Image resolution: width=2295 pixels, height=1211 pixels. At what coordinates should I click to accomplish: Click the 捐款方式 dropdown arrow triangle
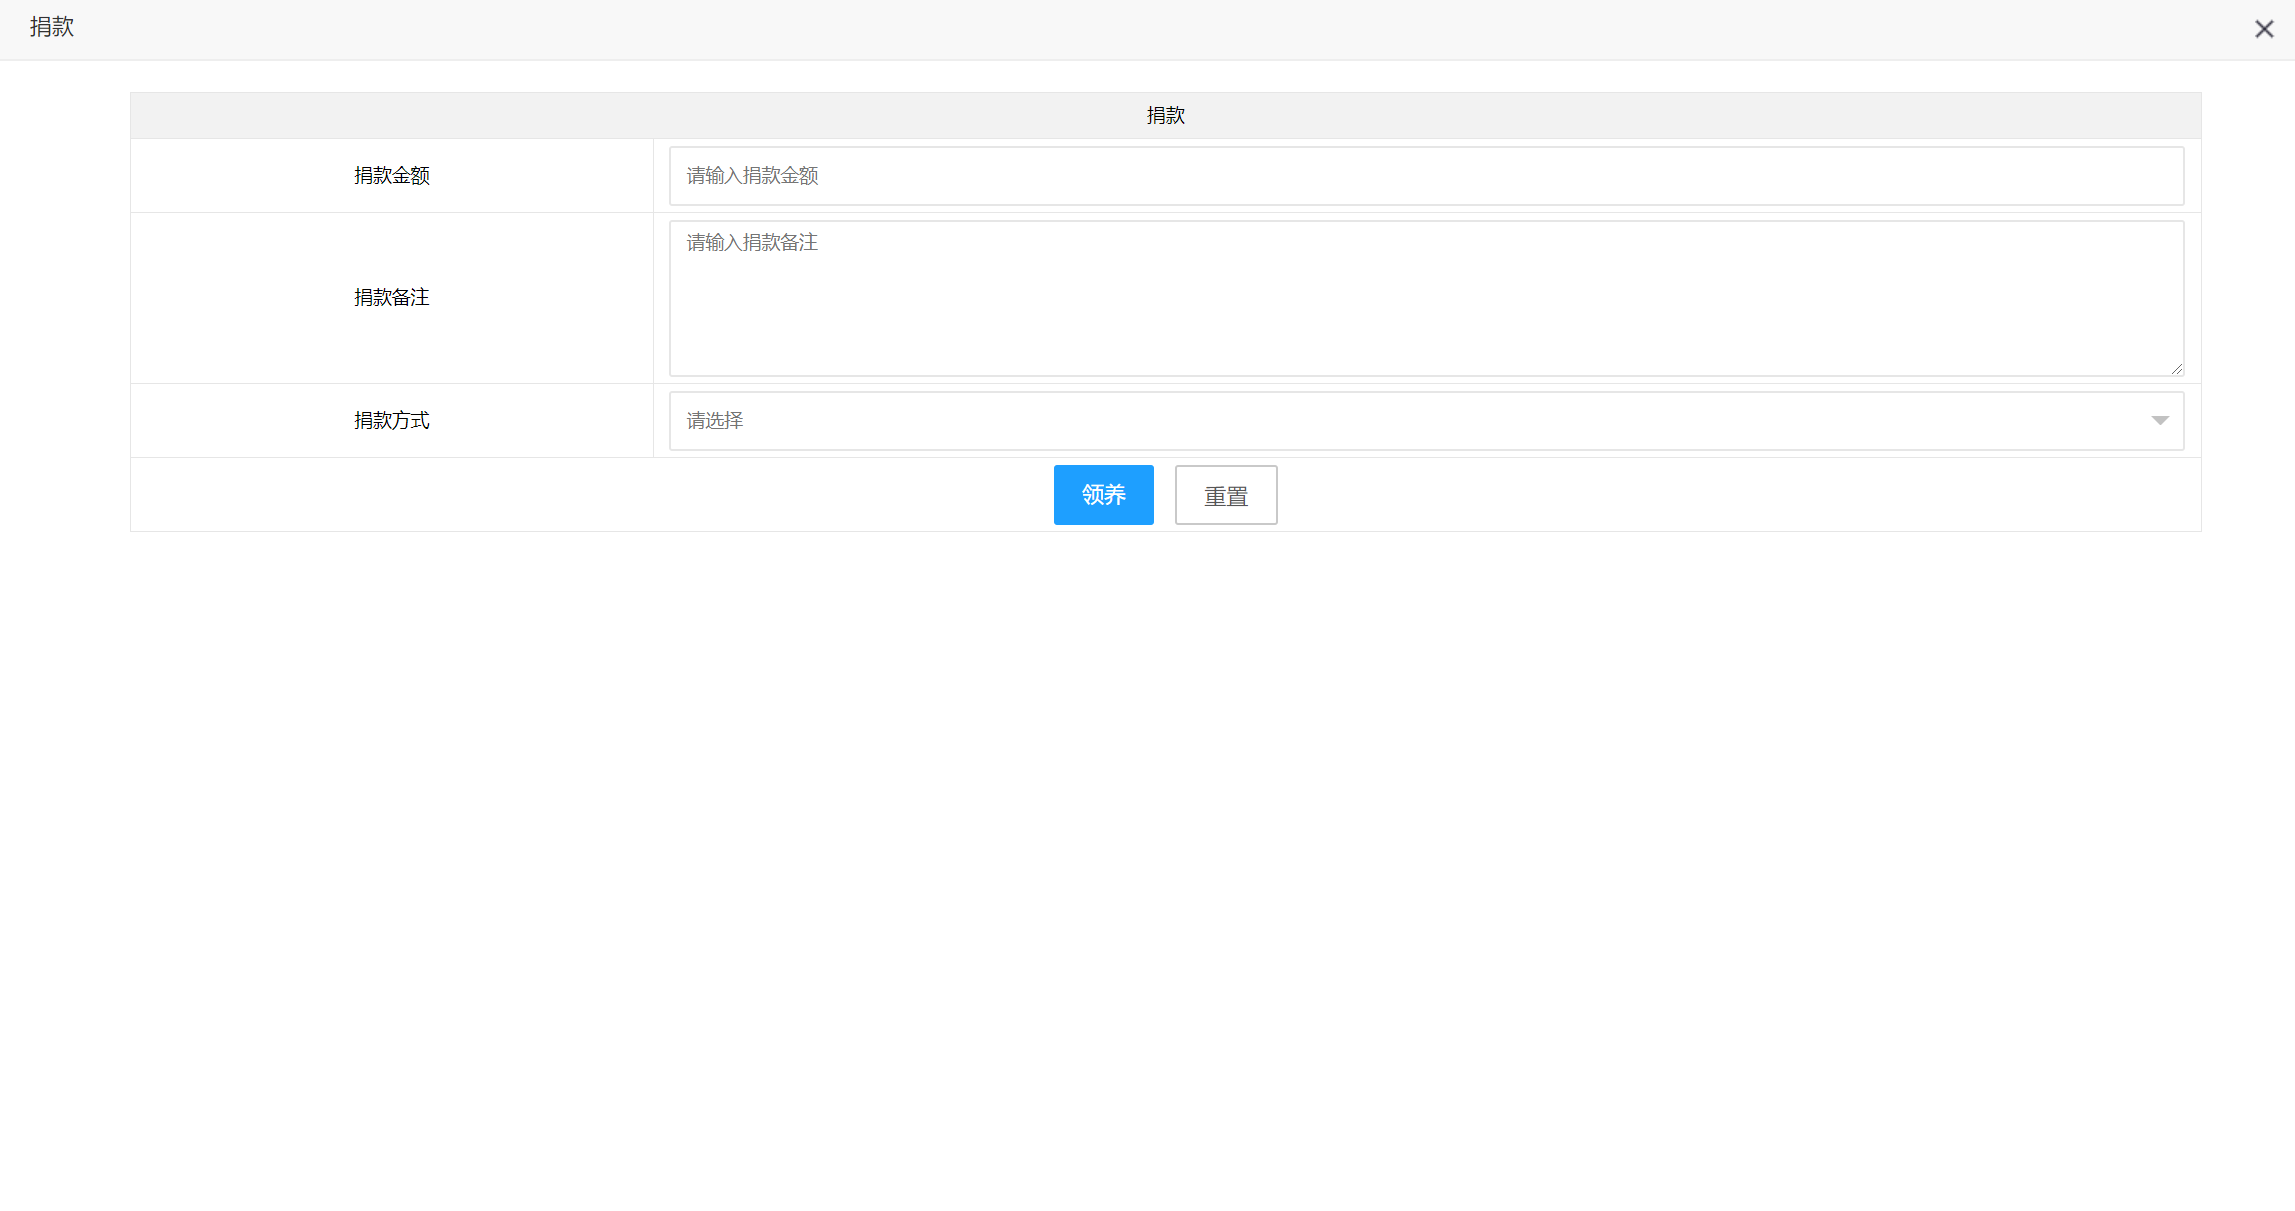click(2159, 421)
